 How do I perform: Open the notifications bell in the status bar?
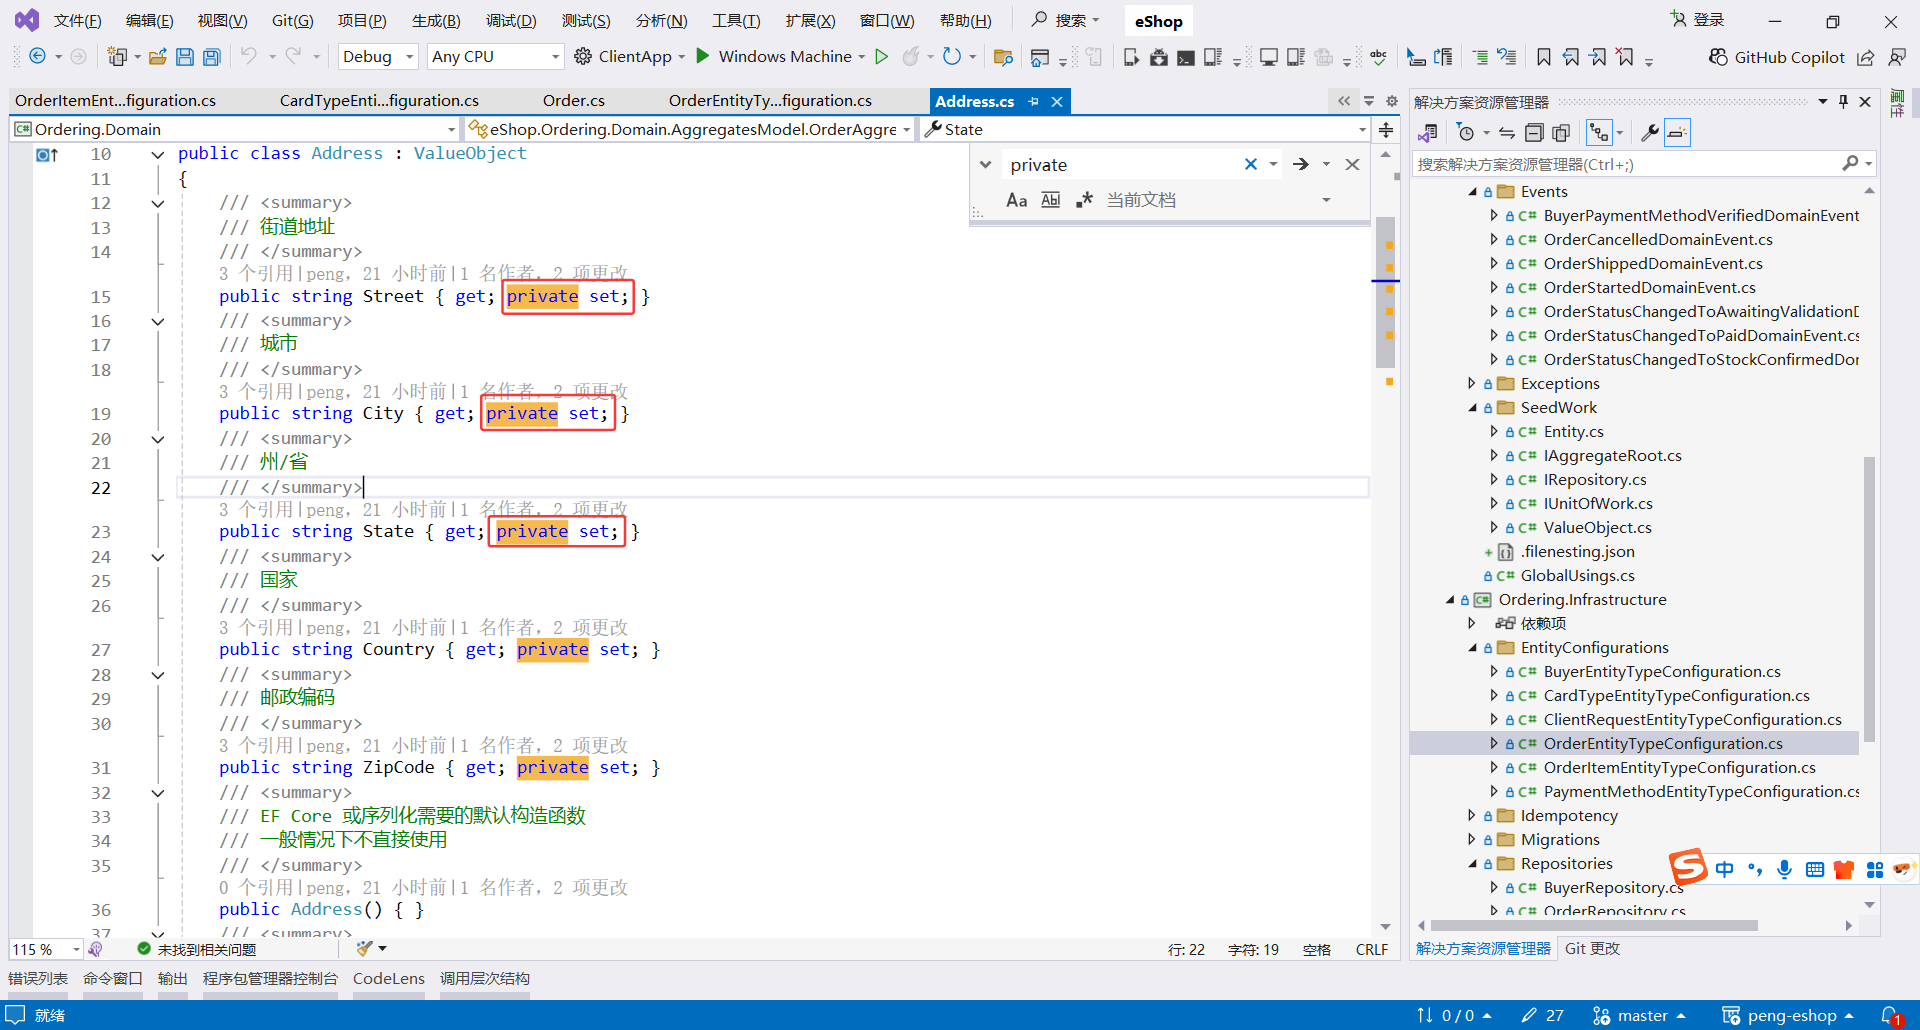1890,1016
